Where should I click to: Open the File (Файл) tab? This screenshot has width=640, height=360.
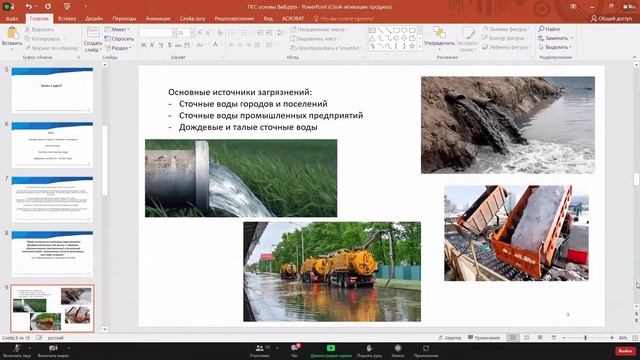pyautogui.click(x=12, y=18)
